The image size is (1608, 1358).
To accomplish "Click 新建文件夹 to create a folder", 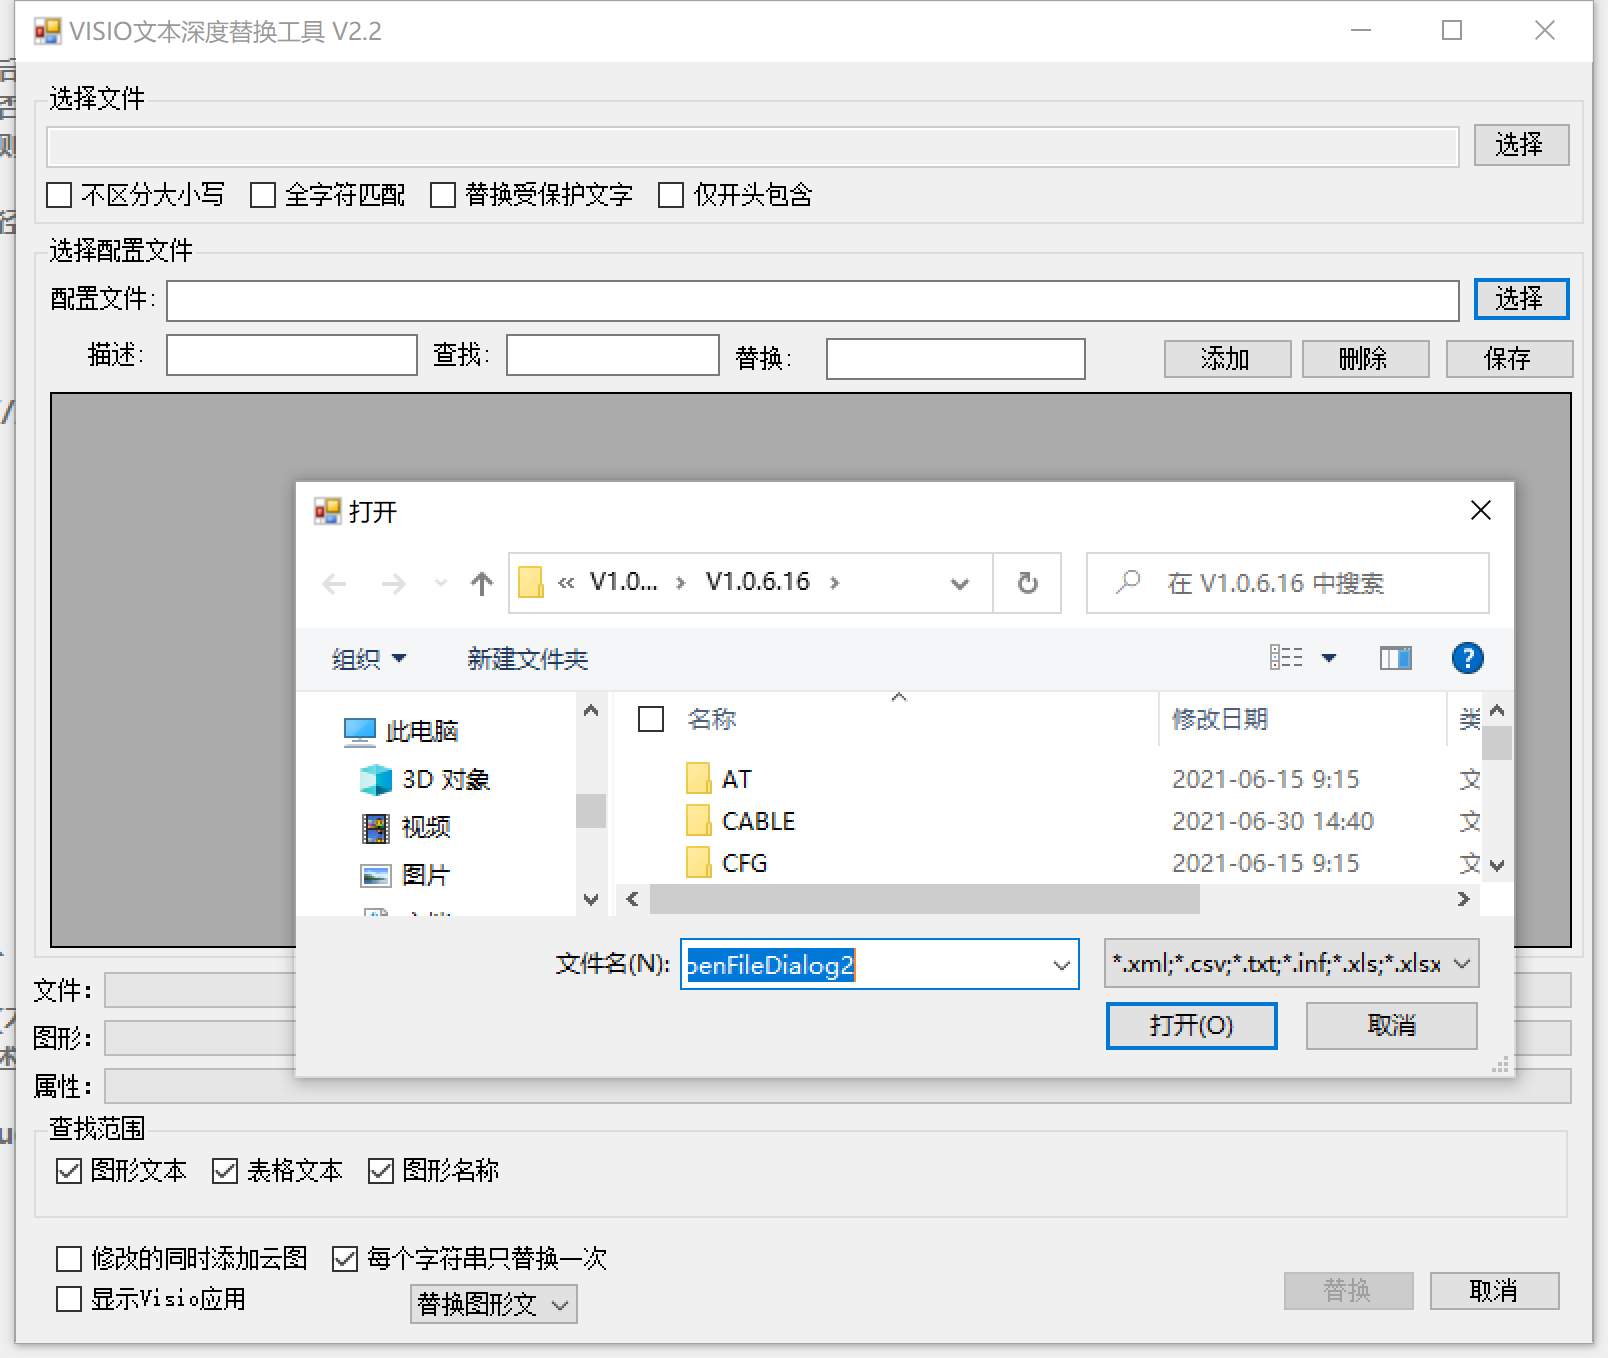I will (528, 659).
